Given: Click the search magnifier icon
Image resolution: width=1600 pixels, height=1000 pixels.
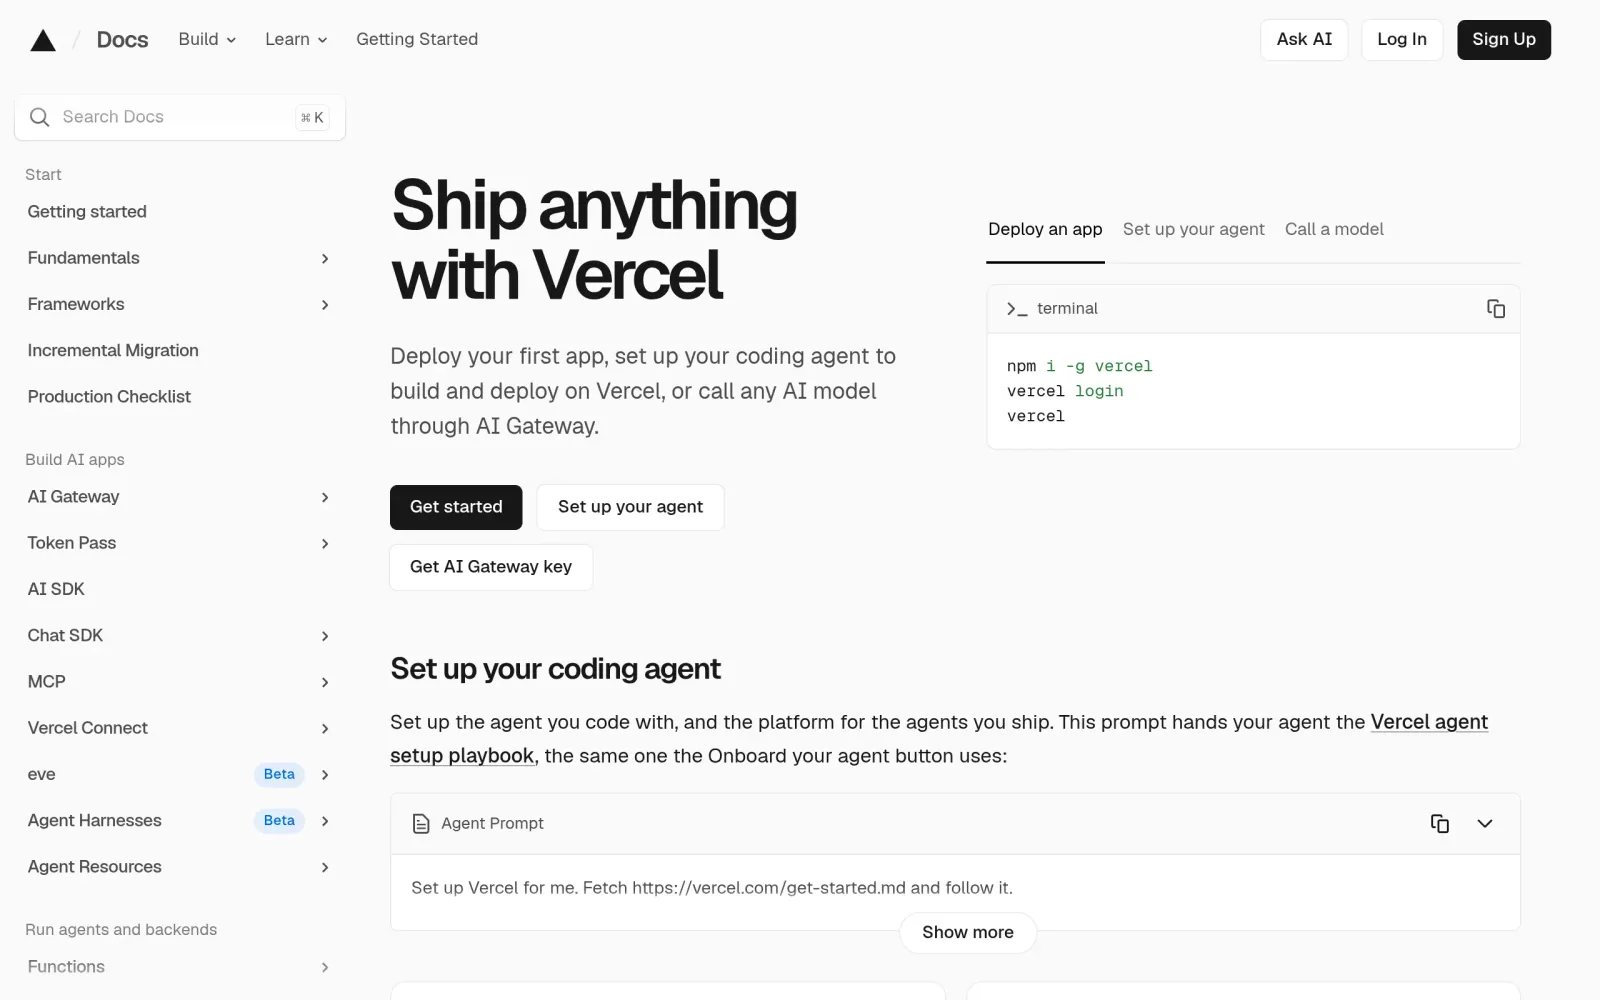Looking at the screenshot, I should click(40, 117).
